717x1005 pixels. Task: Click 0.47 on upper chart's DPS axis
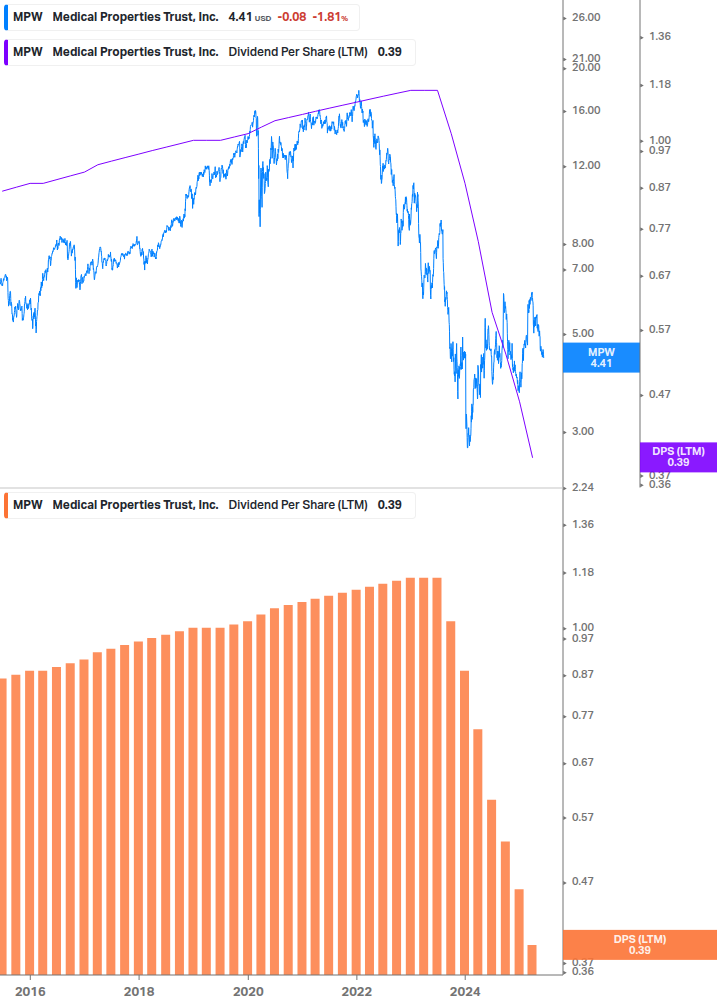pos(660,394)
